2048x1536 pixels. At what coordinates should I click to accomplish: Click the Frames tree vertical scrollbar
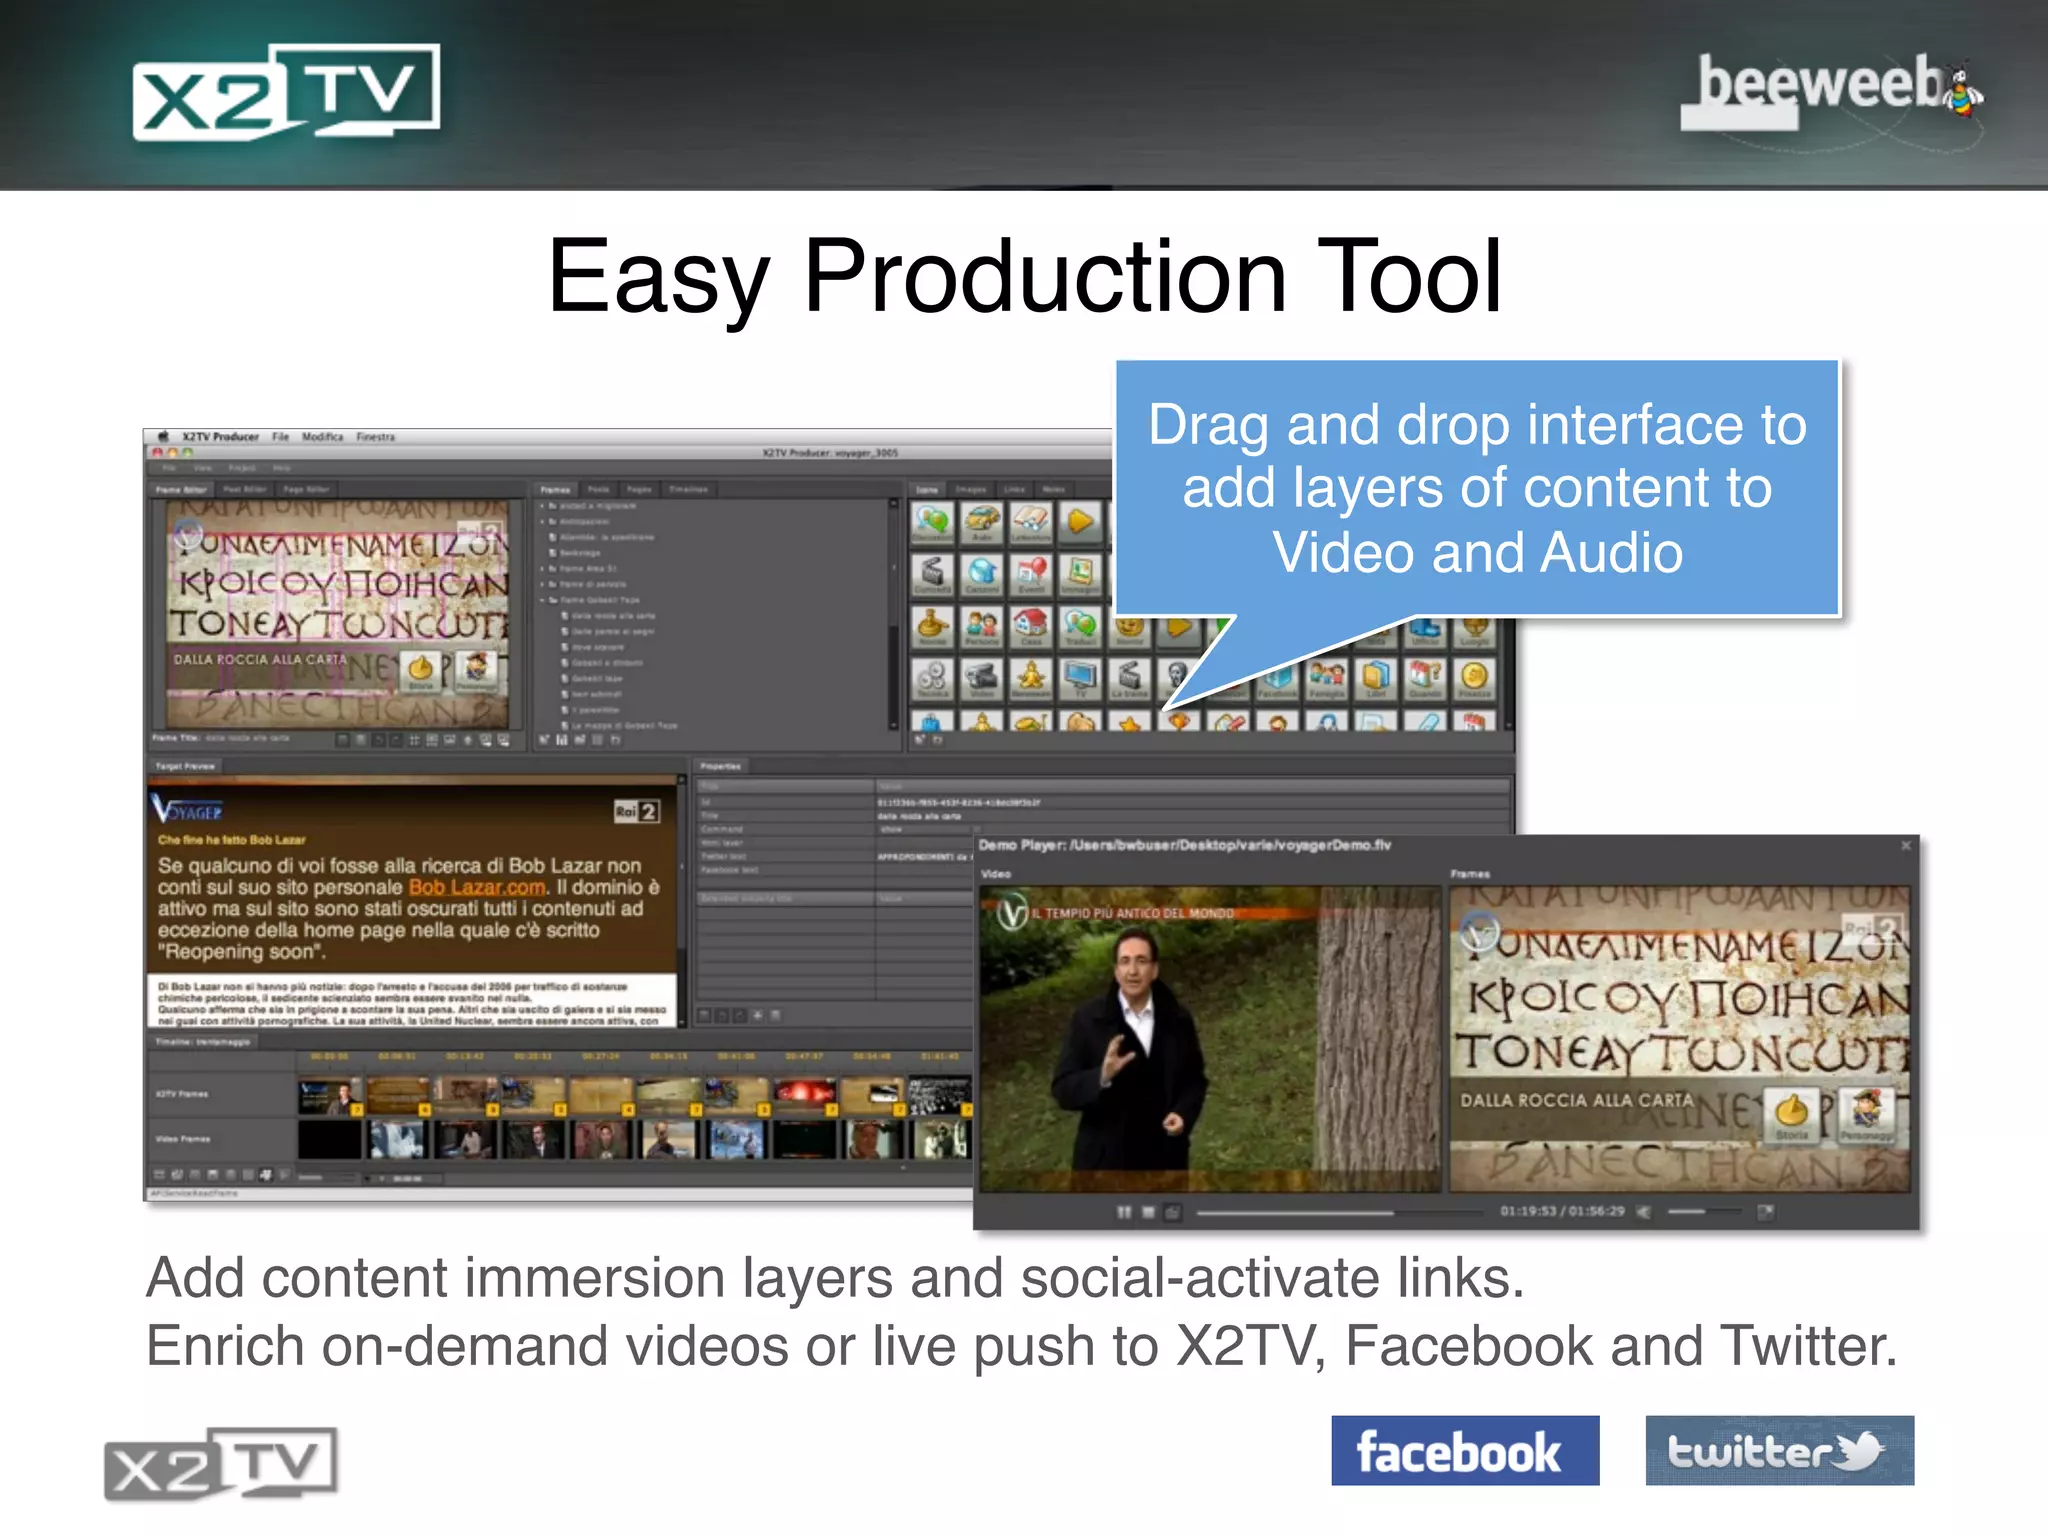[894, 615]
